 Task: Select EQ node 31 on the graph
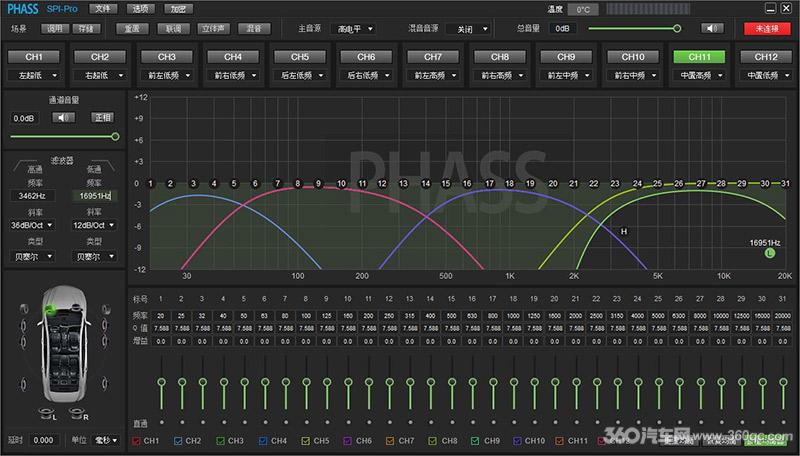point(785,184)
